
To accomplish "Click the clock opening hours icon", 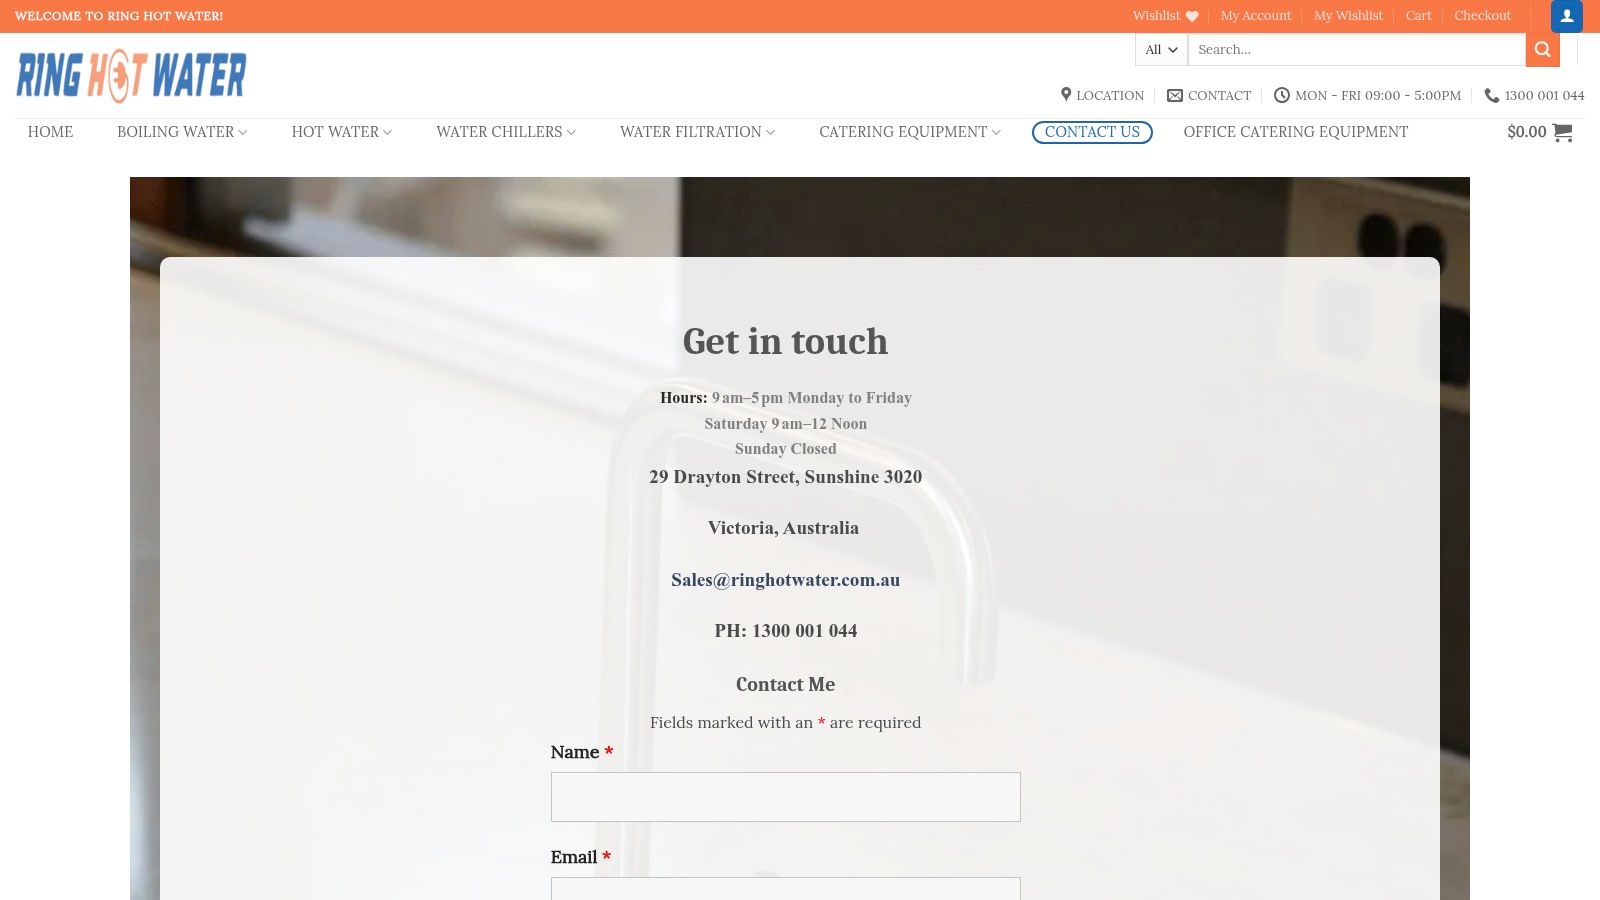I will tap(1282, 95).
